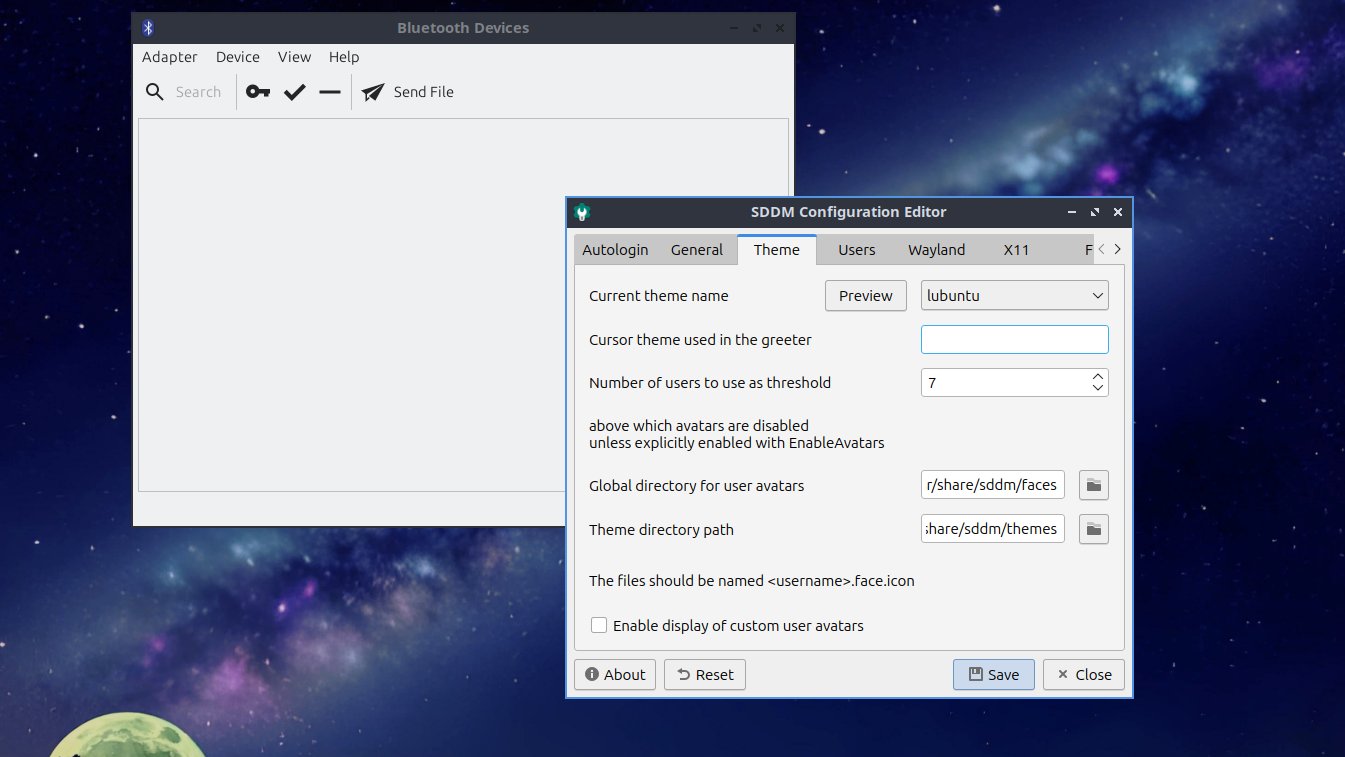Click the Pair key icon
Viewport: 1345px width, 757px height.
[x=258, y=92]
